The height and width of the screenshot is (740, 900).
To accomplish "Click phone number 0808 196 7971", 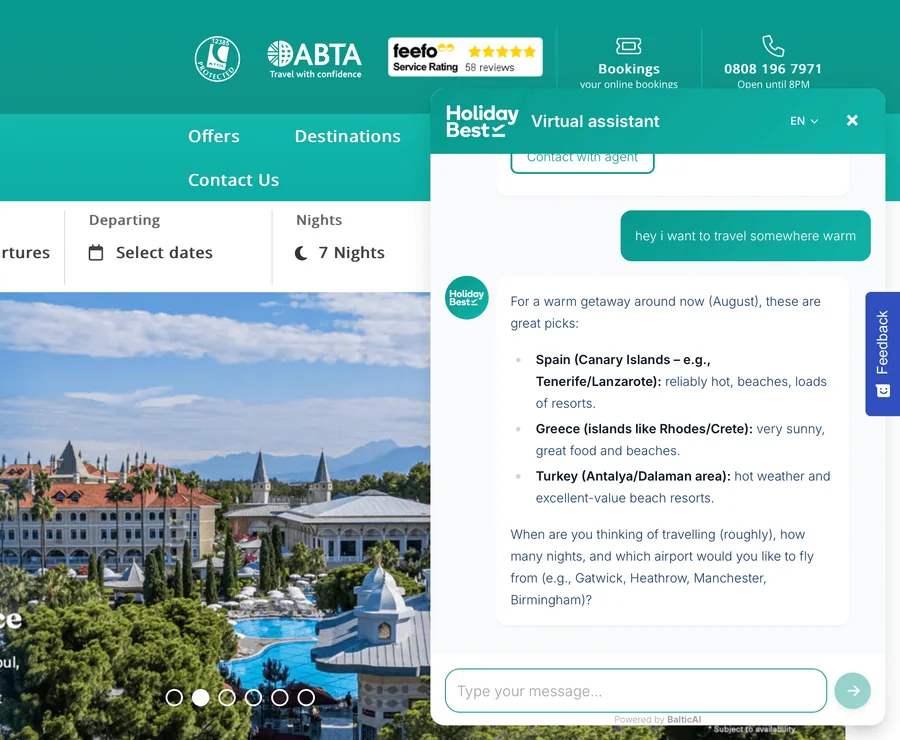I will click(773, 69).
